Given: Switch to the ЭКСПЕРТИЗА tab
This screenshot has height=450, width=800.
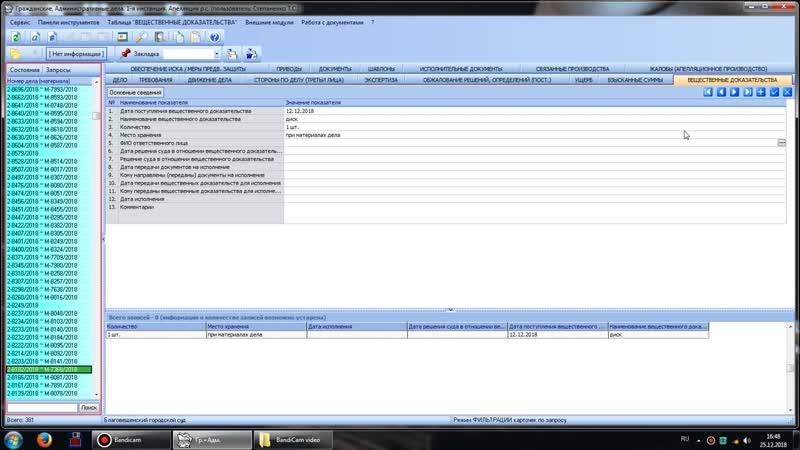Looking at the screenshot, I should coord(380,79).
